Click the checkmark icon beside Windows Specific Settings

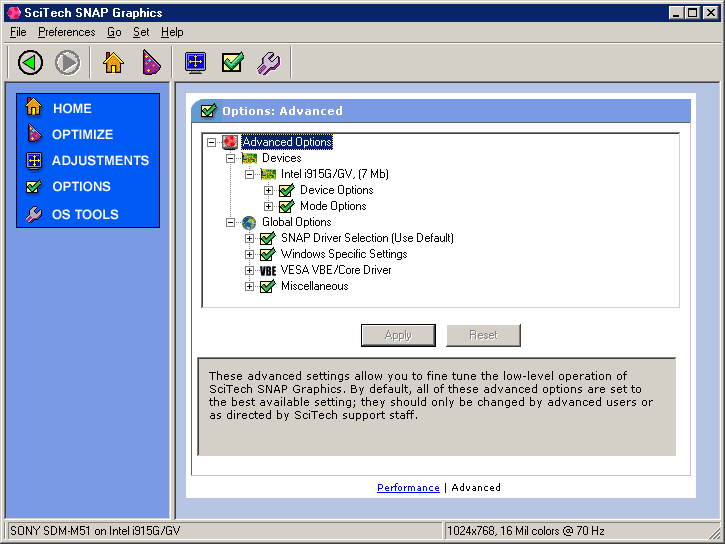tap(268, 254)
